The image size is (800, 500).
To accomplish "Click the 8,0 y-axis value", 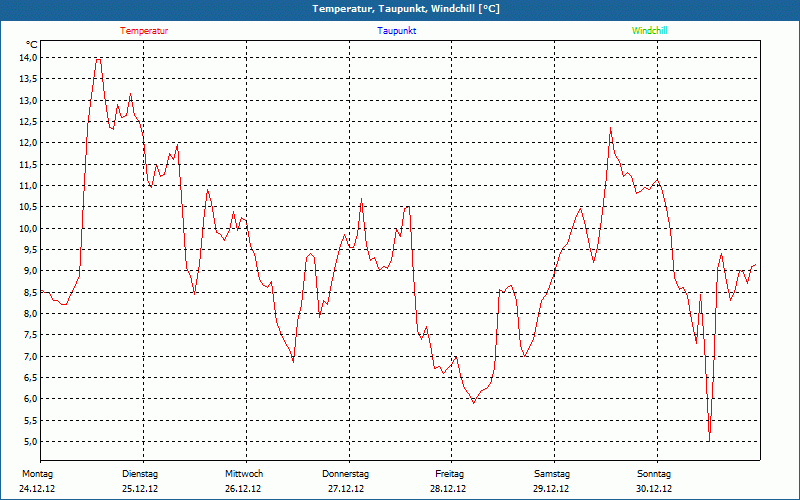I will click(31, 314).
